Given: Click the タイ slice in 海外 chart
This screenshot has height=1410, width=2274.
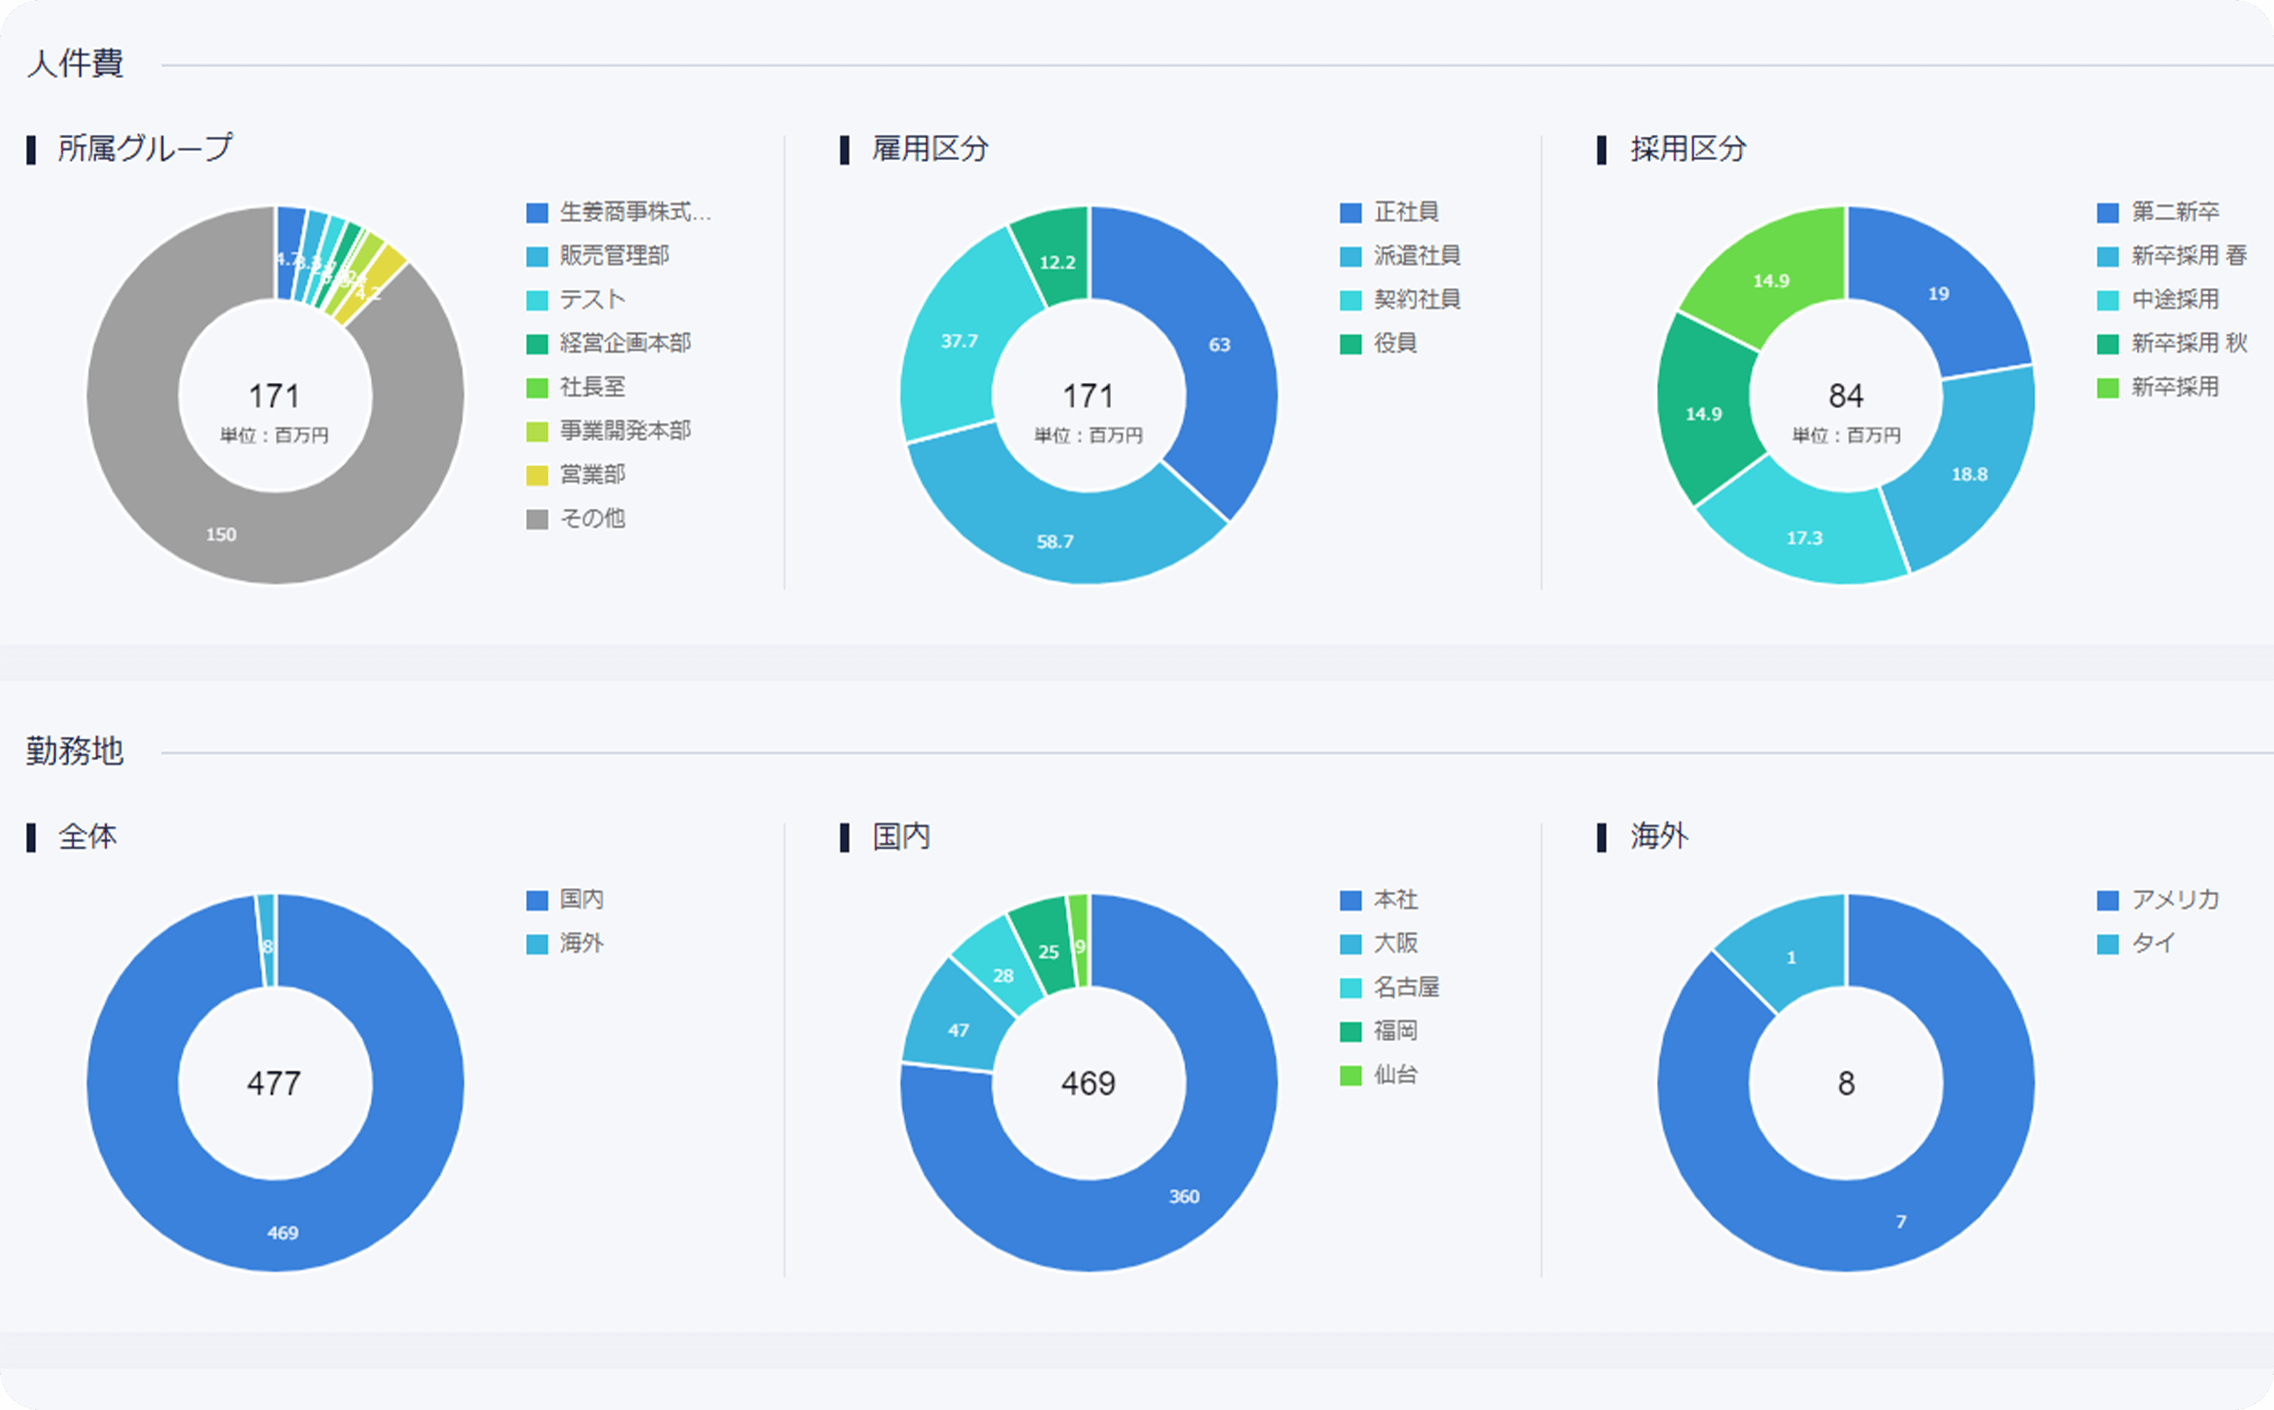Looking at the screenshot, I should pos(1790,955).
